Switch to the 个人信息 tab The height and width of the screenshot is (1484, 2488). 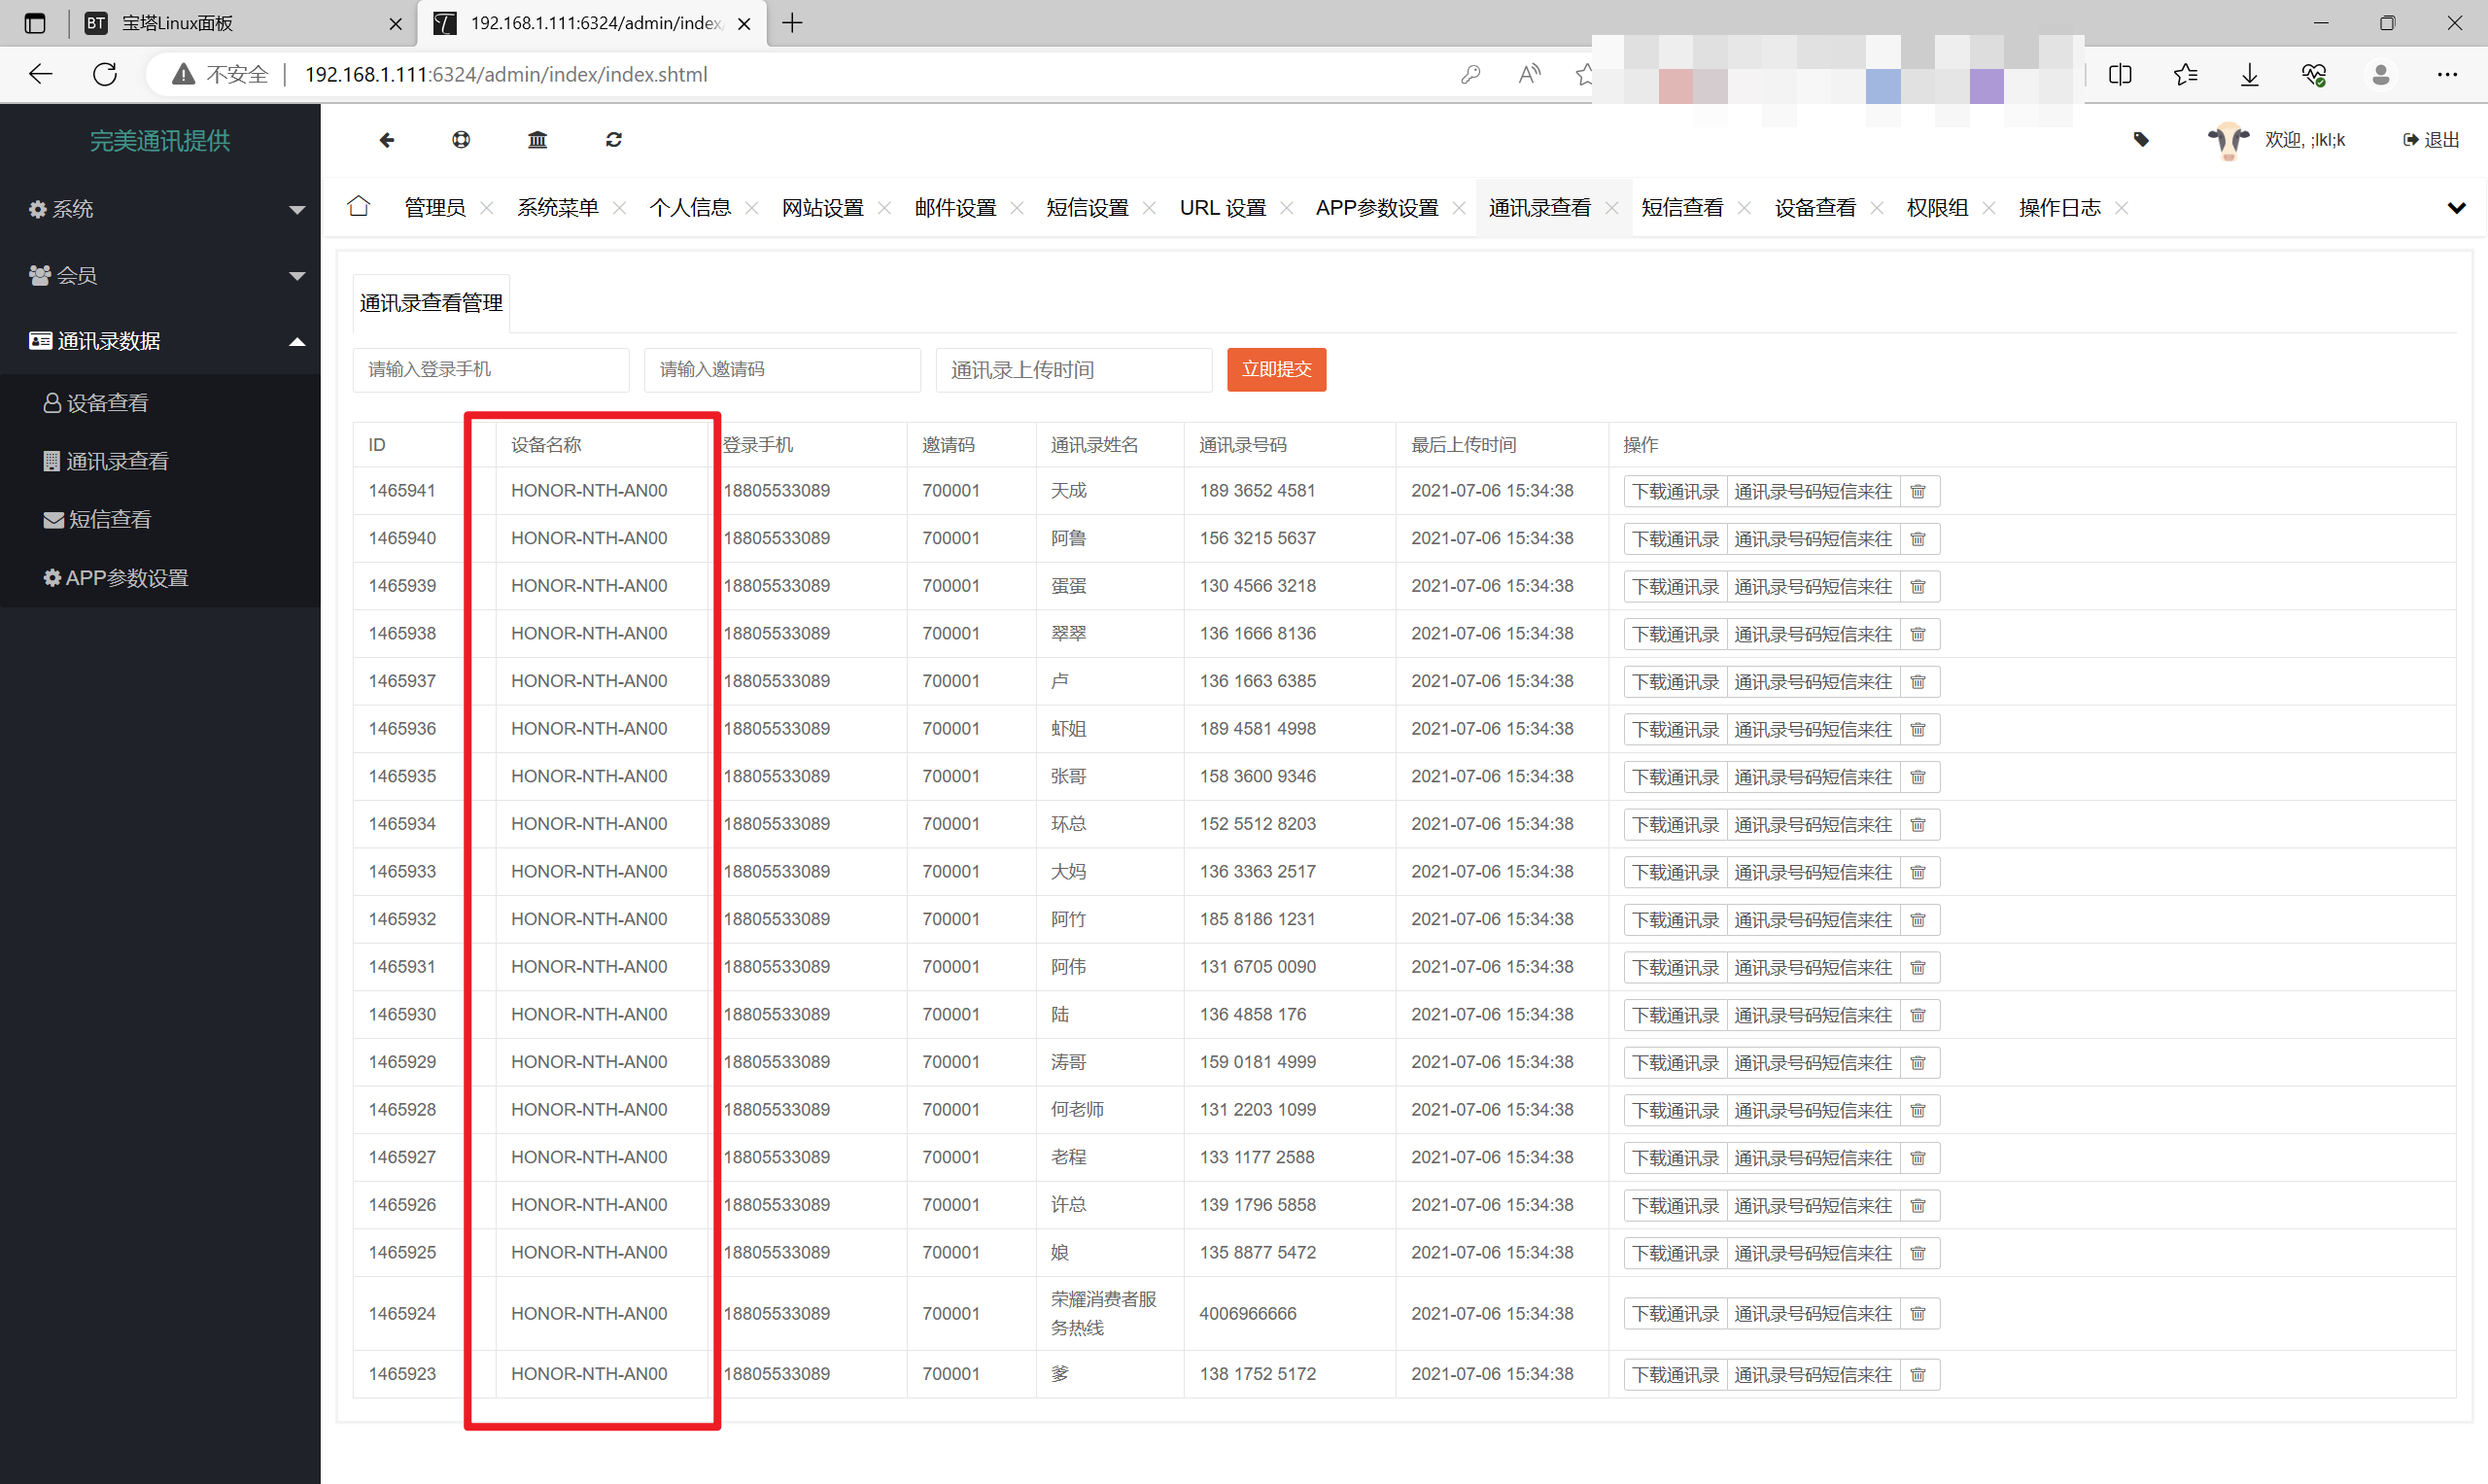click(x=690, y=208)
